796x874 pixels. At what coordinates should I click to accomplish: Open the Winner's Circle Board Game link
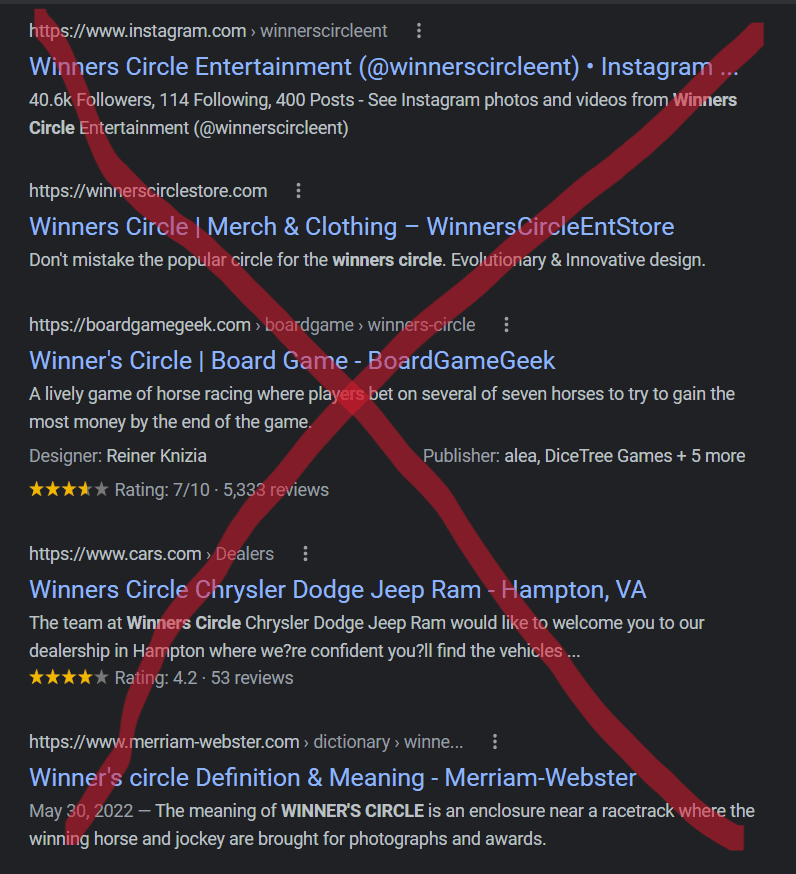292,360
